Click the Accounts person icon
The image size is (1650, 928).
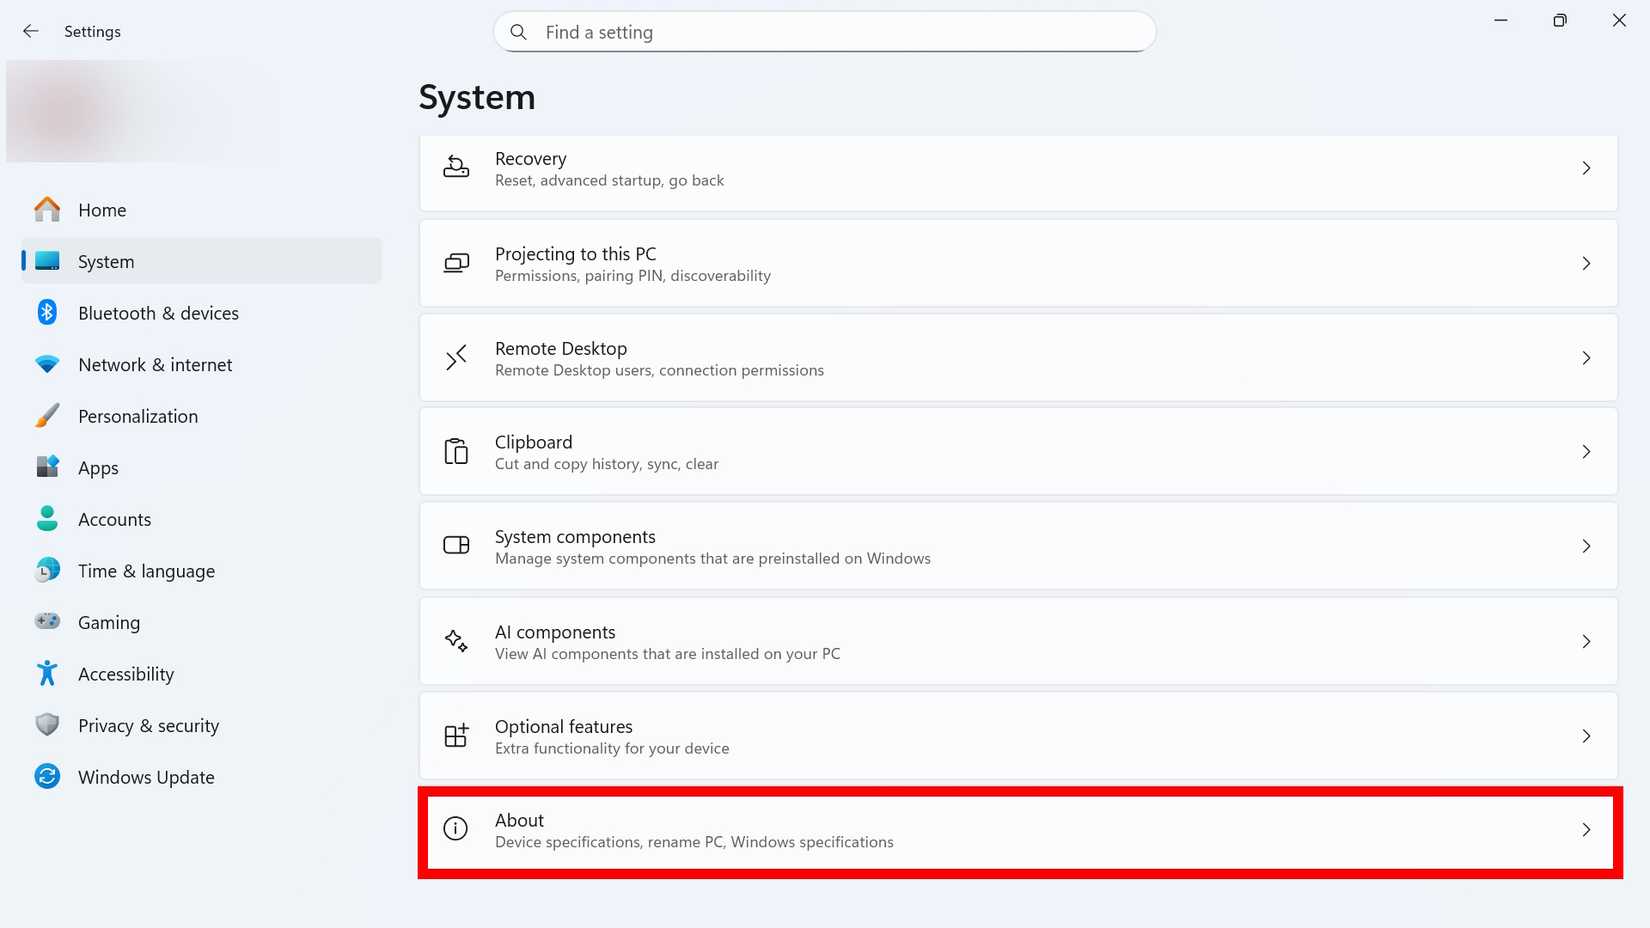pos(47,519)
